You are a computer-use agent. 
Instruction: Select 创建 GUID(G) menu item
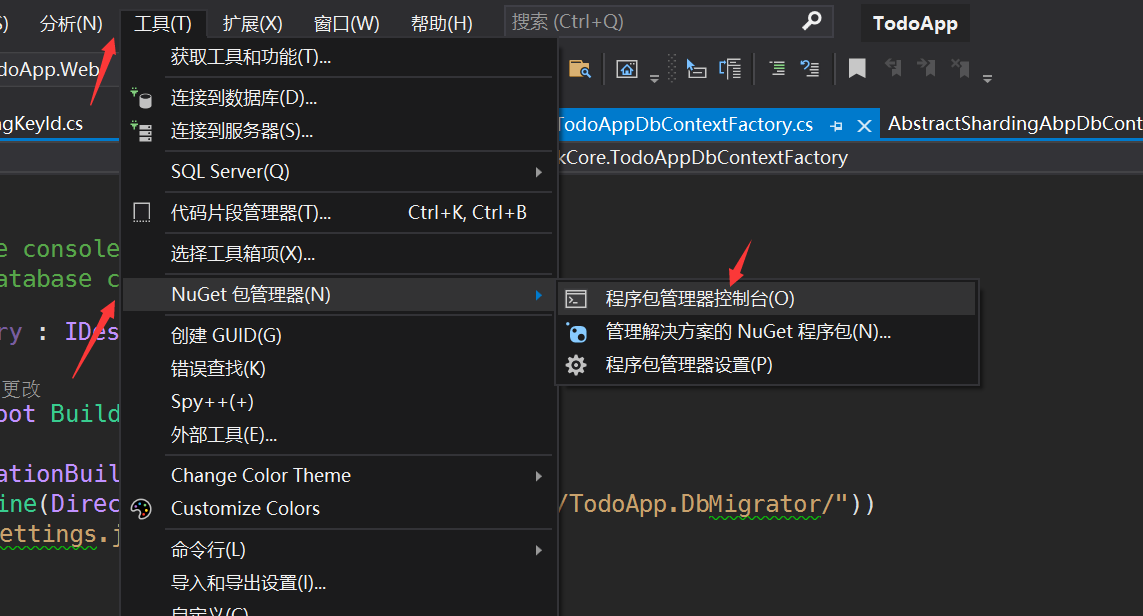338,335
